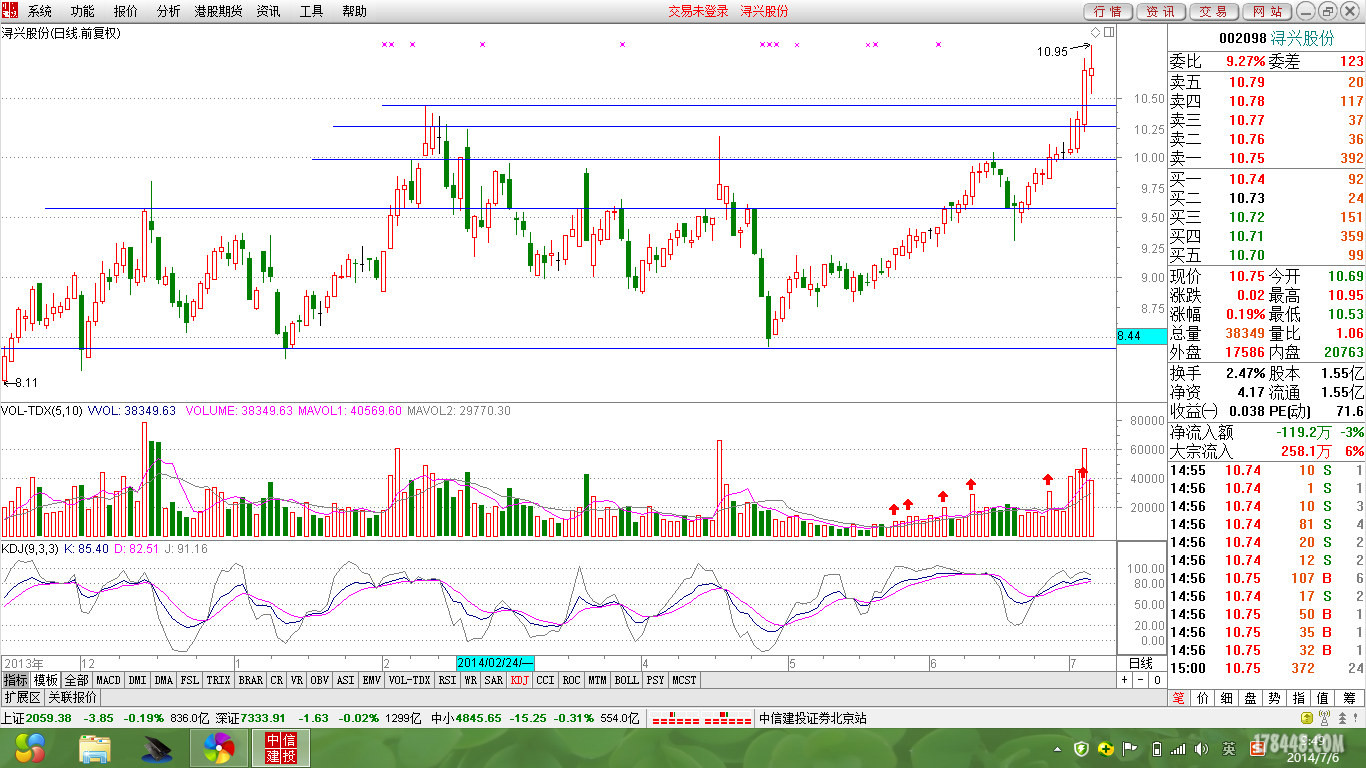
Task: Open the Windows Start button
Action: [x=28, y=747]
